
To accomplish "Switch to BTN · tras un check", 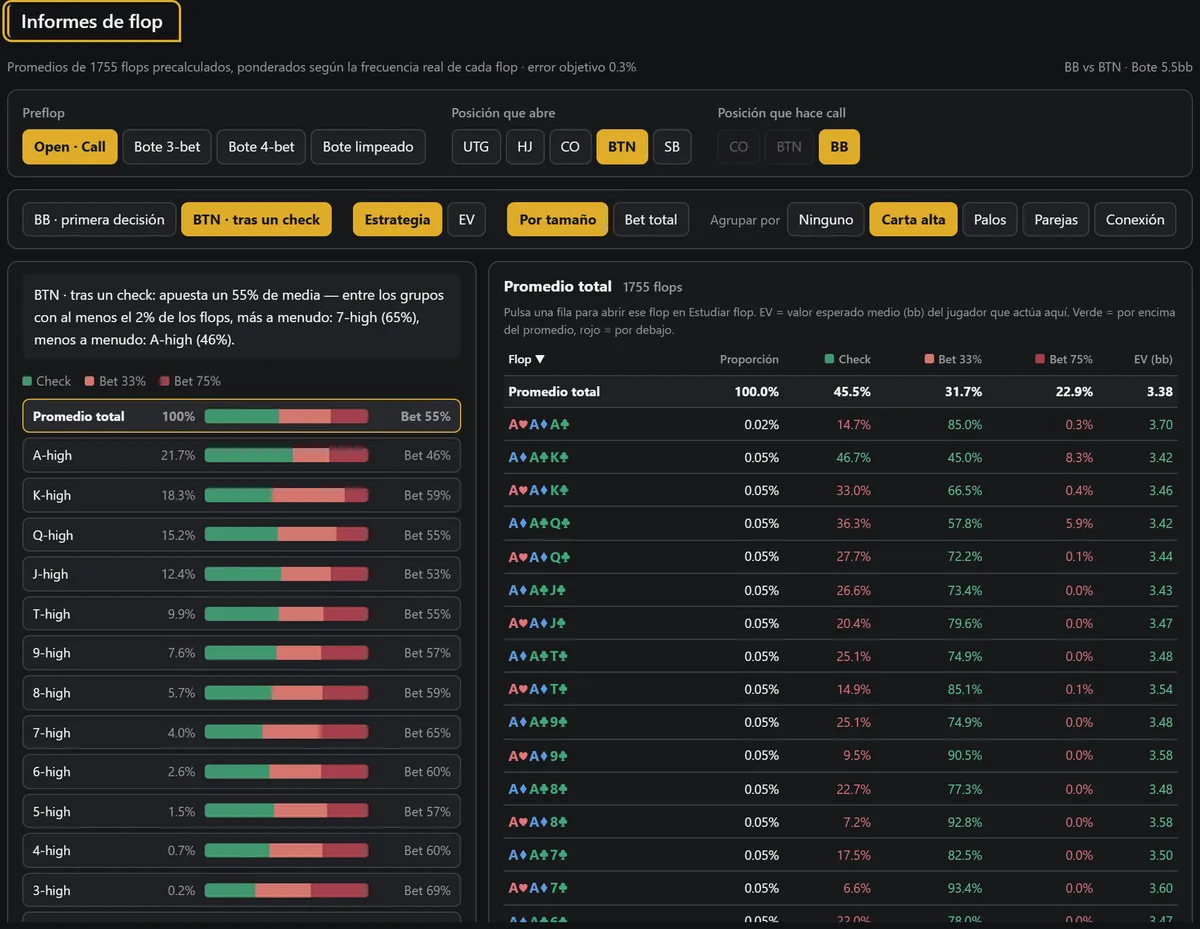I will (x=256, y=220).
